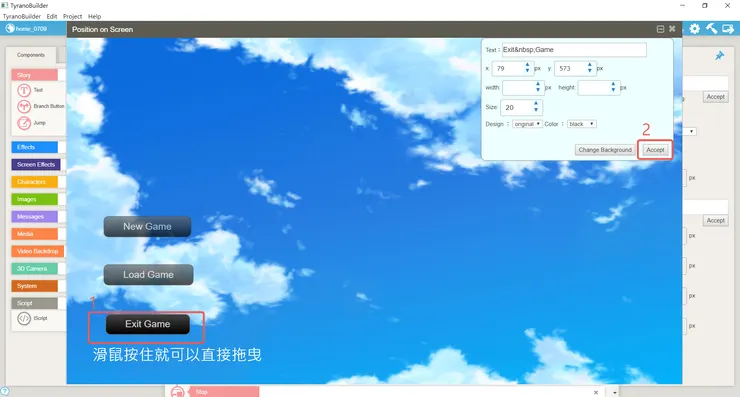Screen dimensions: 740x397
Task: Click the TyranoBuilder title bar app icon
Action: pos(5,5)
